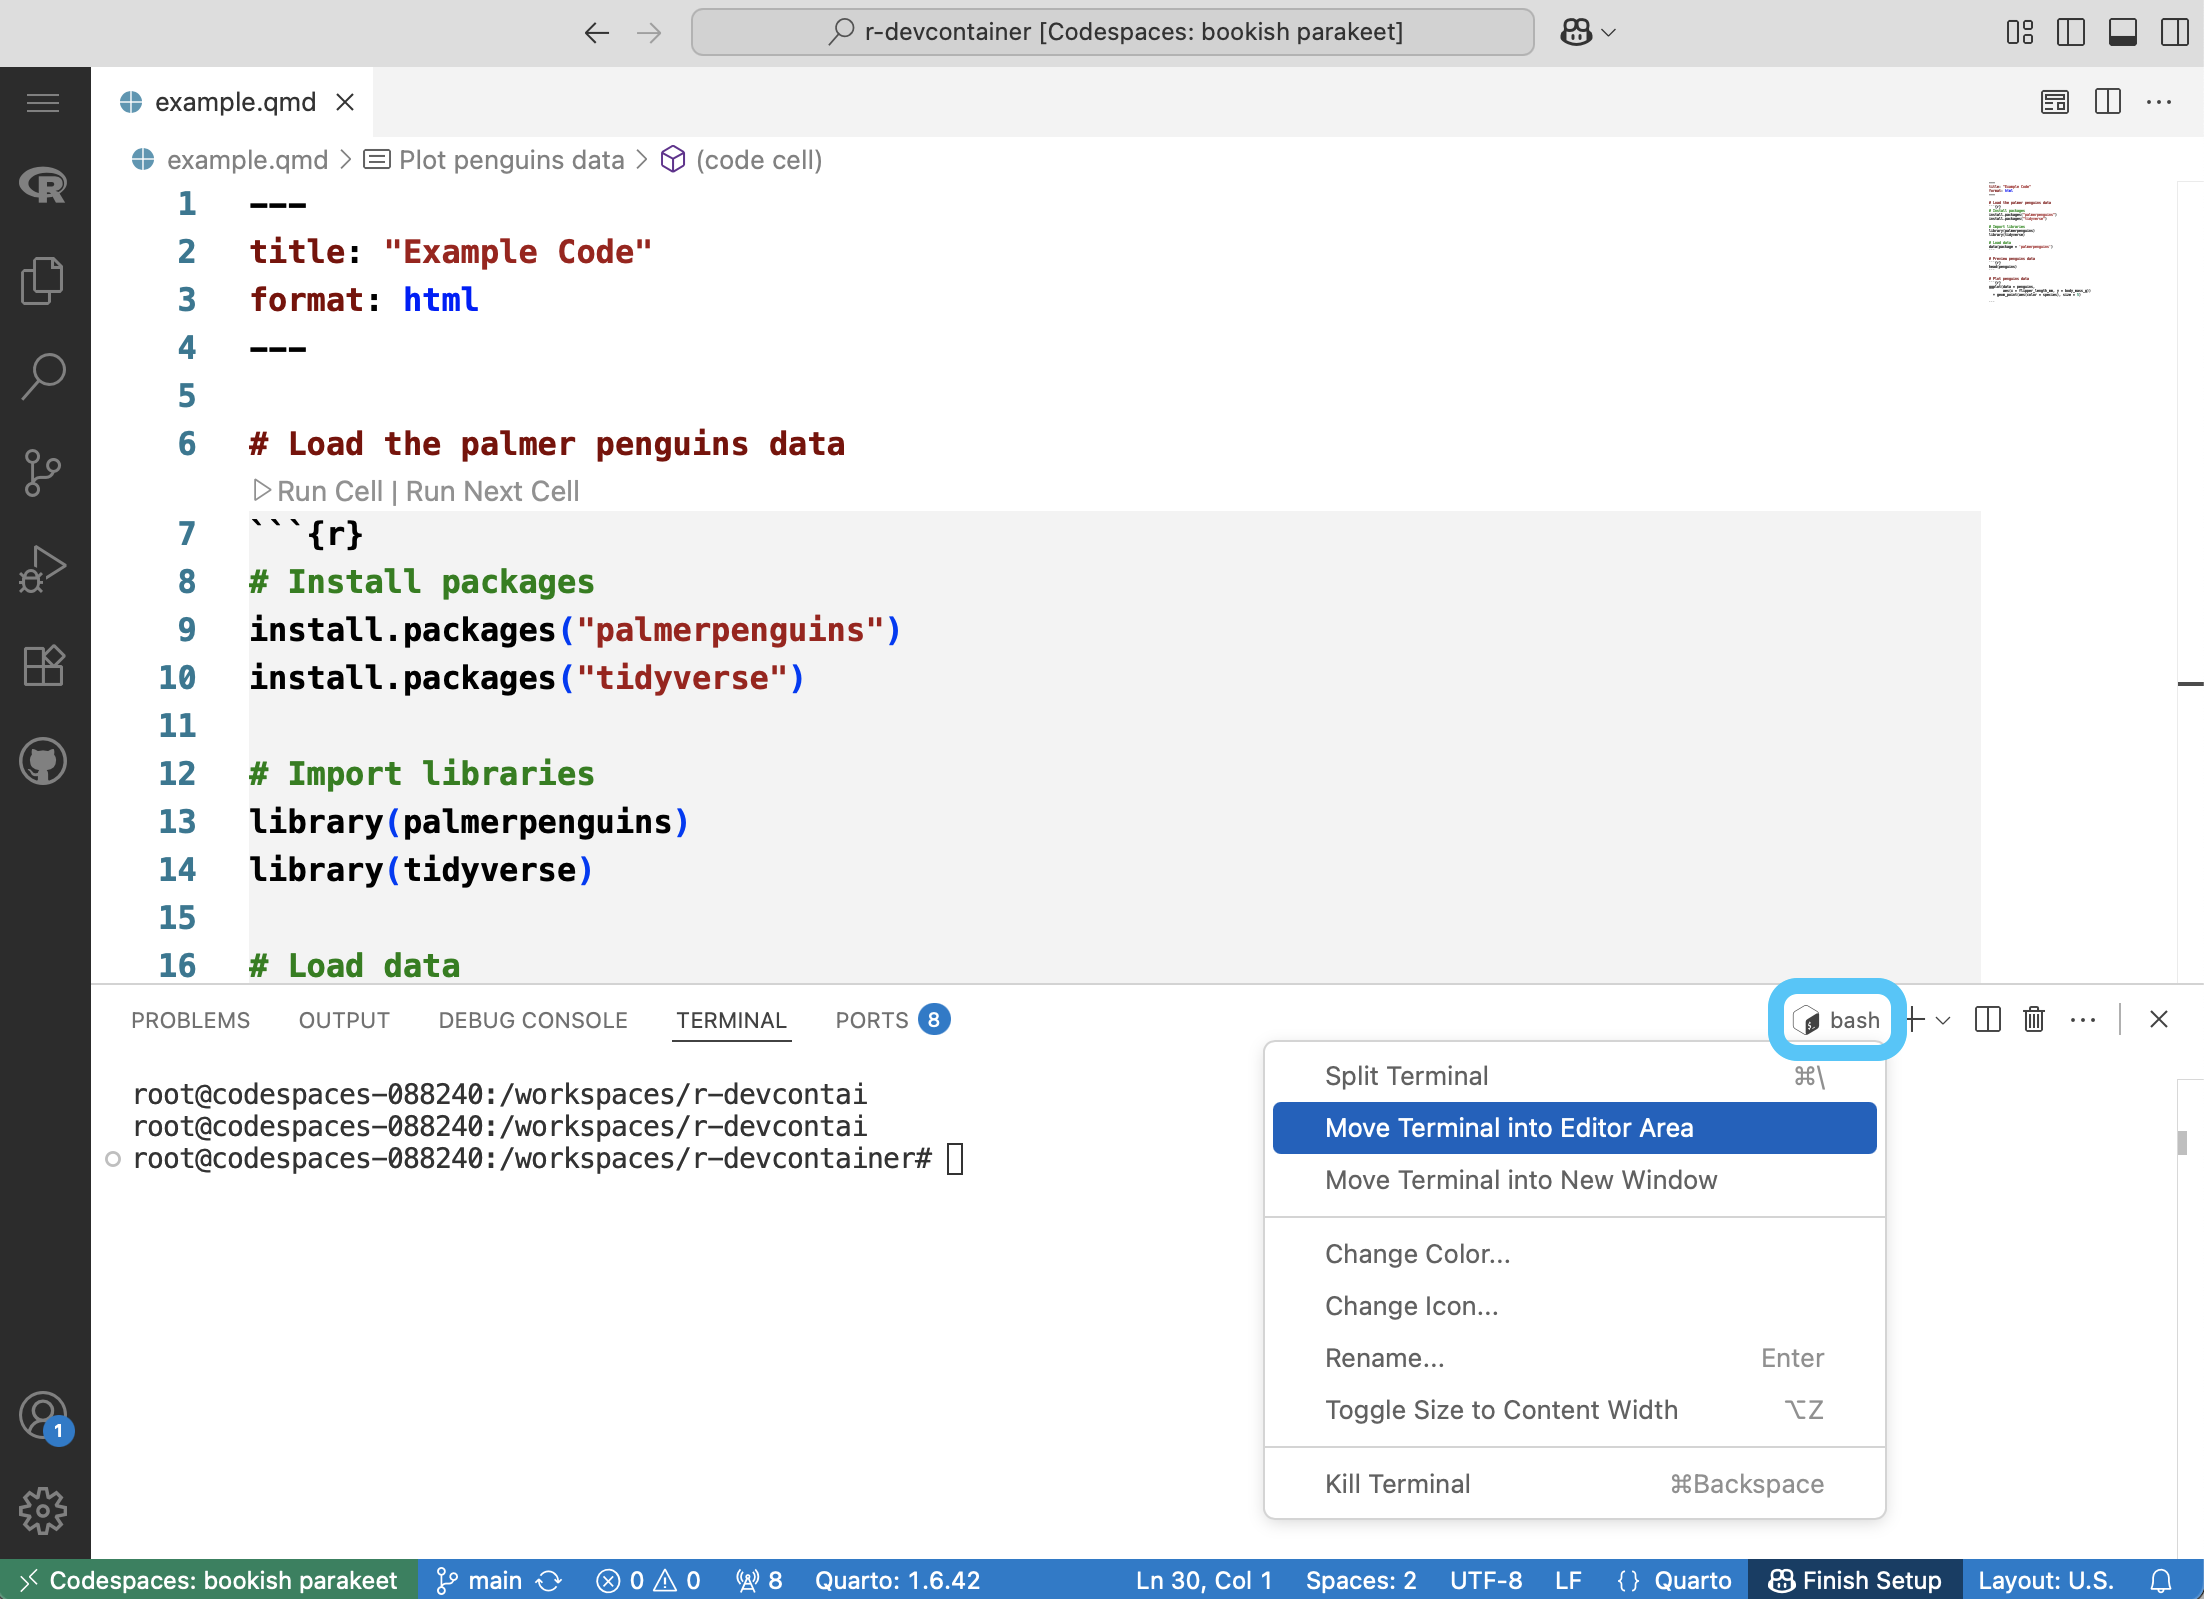Select Rename... menu entry

(1574, 1358)
